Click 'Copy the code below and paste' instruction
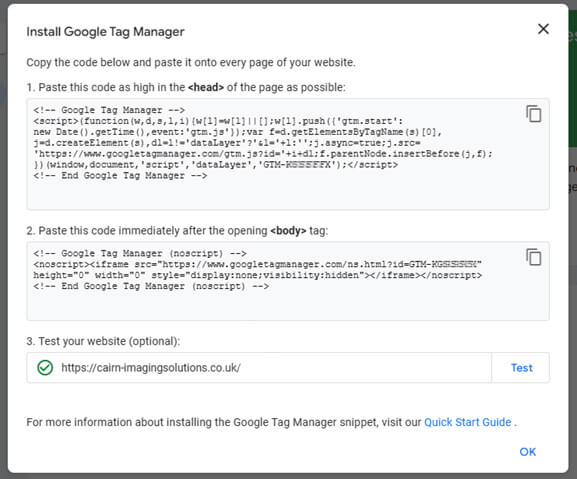The width and height of the screenshot is (577, 479). [191, 63]
